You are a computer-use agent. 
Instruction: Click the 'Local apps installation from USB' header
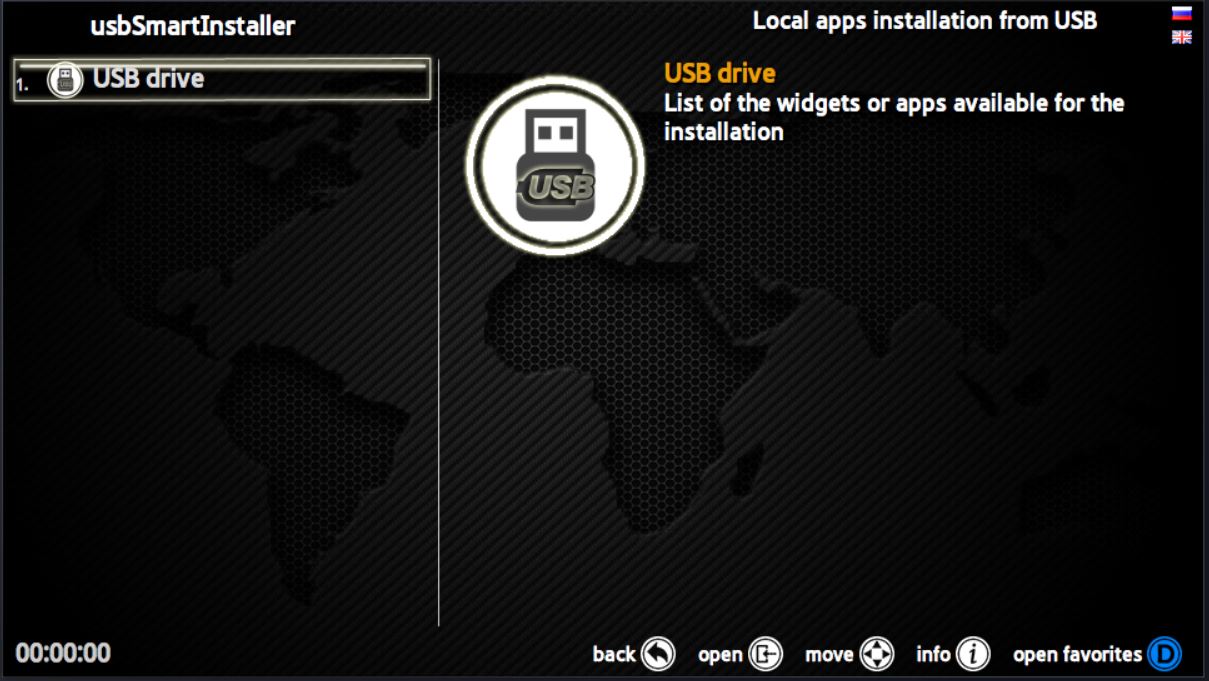(925, 20)
